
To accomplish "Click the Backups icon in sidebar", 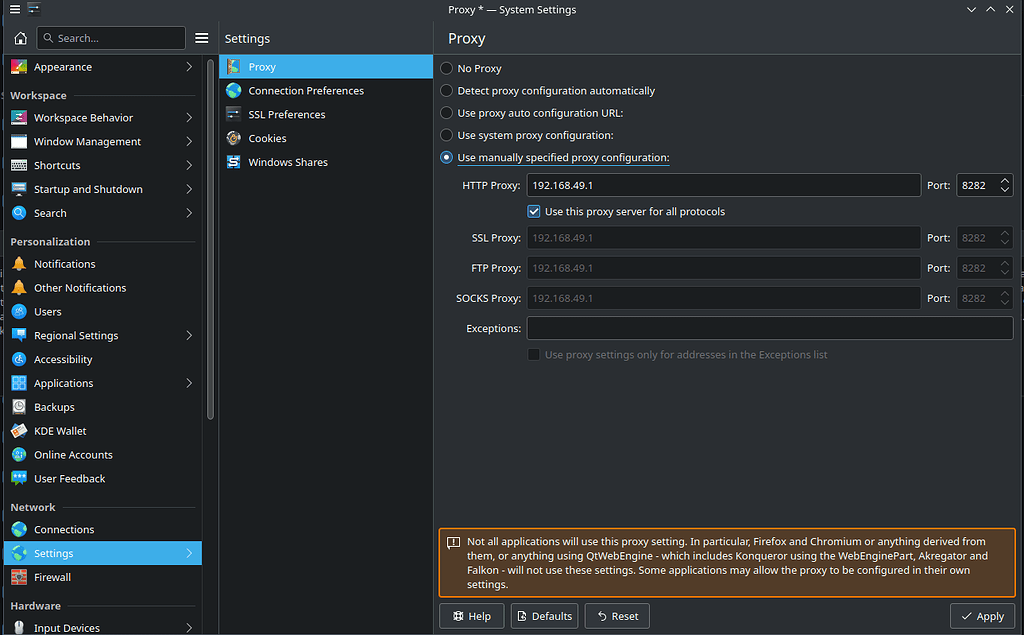I will pyautogui.click(x=18, y=407).
